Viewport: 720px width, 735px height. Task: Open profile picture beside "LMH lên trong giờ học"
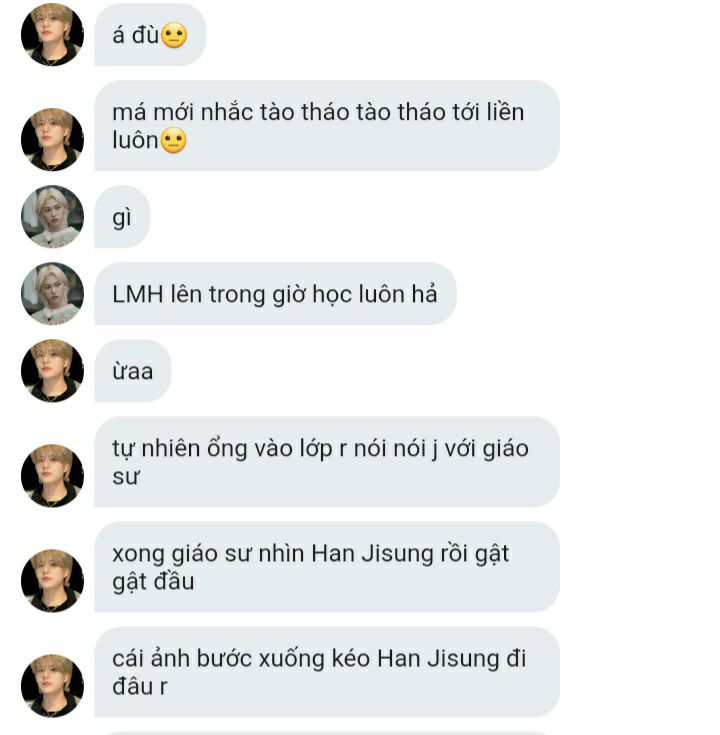52,293
